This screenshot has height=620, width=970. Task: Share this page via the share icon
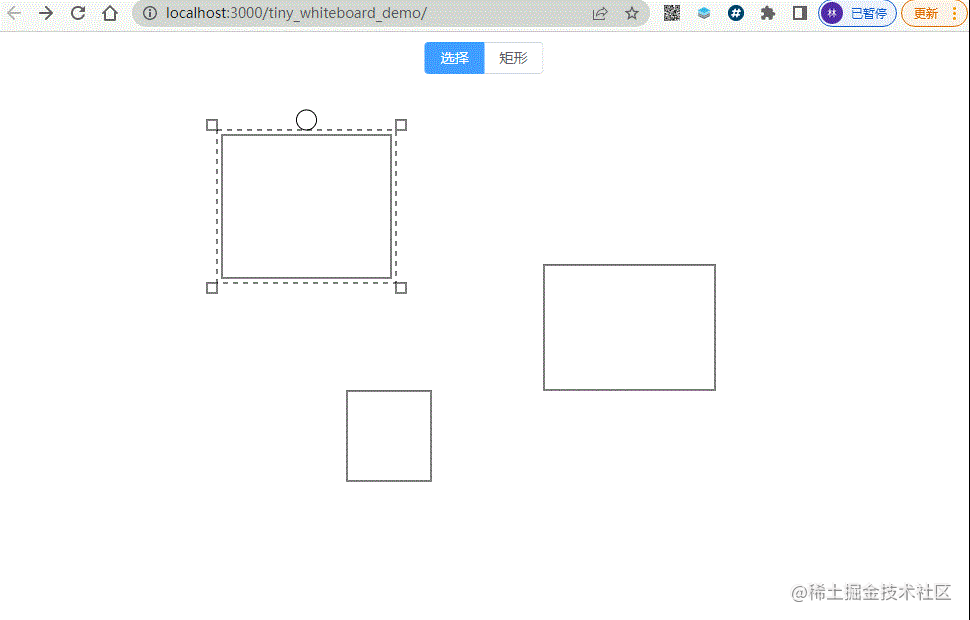(599, 13)
